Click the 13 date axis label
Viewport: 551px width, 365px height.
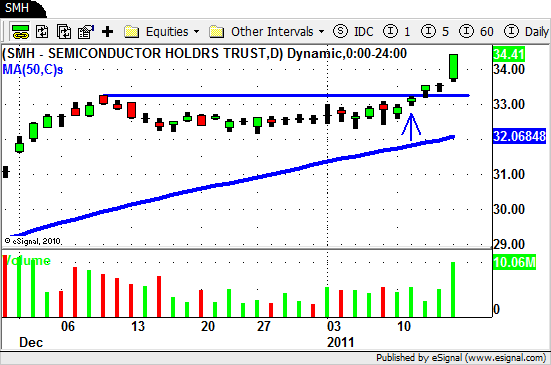pyautogui.click(x=138, y=326)
